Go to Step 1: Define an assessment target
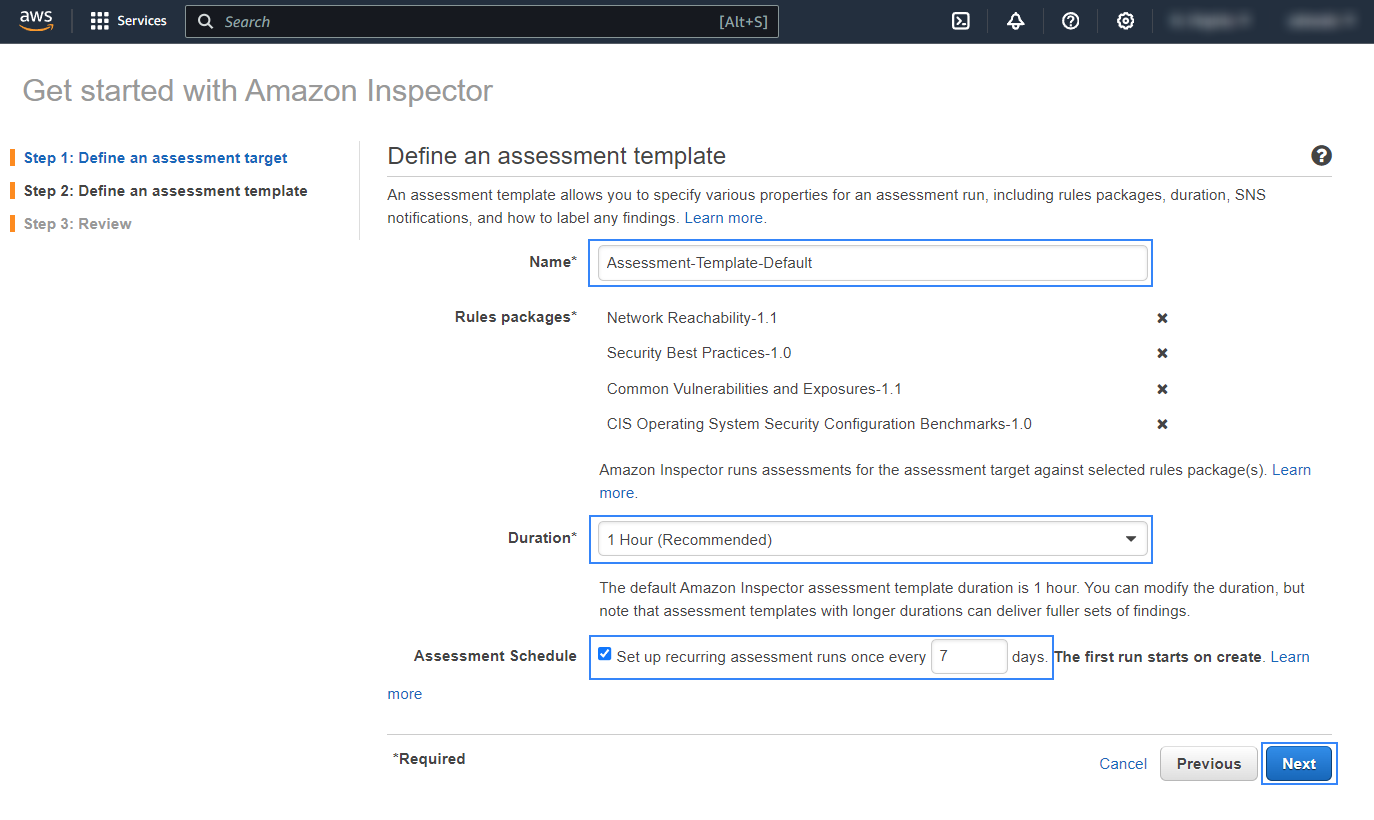The width and height of the screenshot is (1374, 820). (x=155, y=158)
